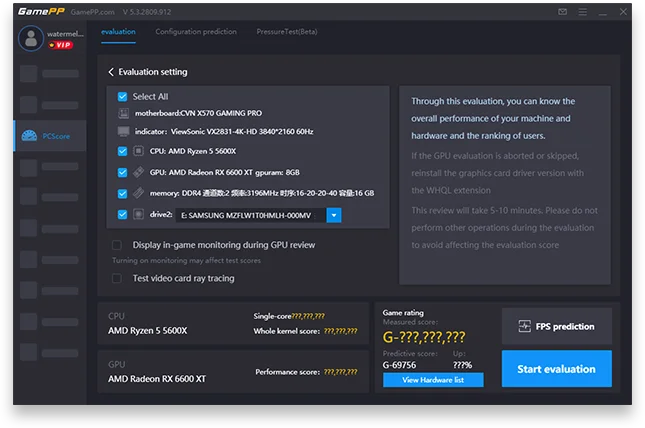Enable Display in-game monitoring during GPU review
Viewport: 645px width, 428px height.
coord(117,245)
